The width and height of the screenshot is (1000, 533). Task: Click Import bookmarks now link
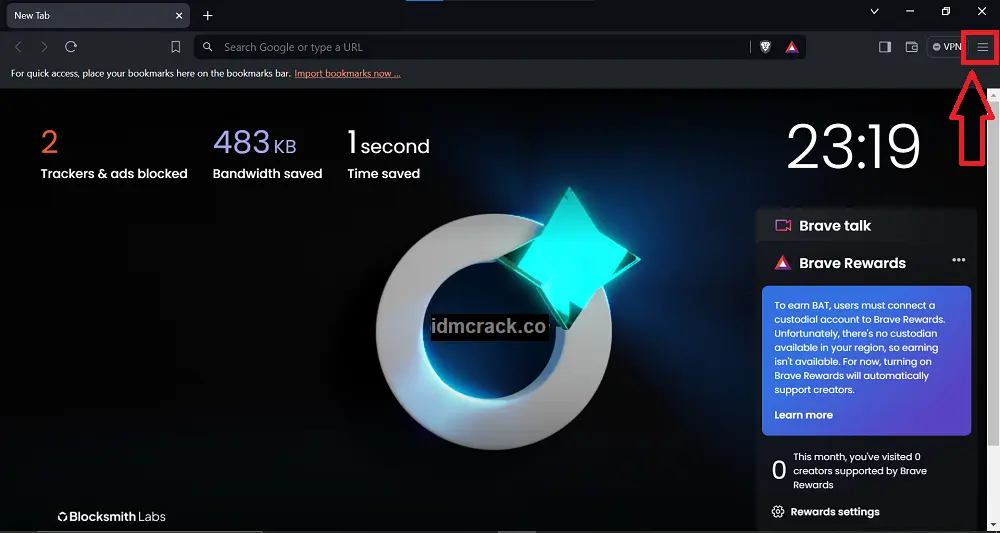point(348,73)
